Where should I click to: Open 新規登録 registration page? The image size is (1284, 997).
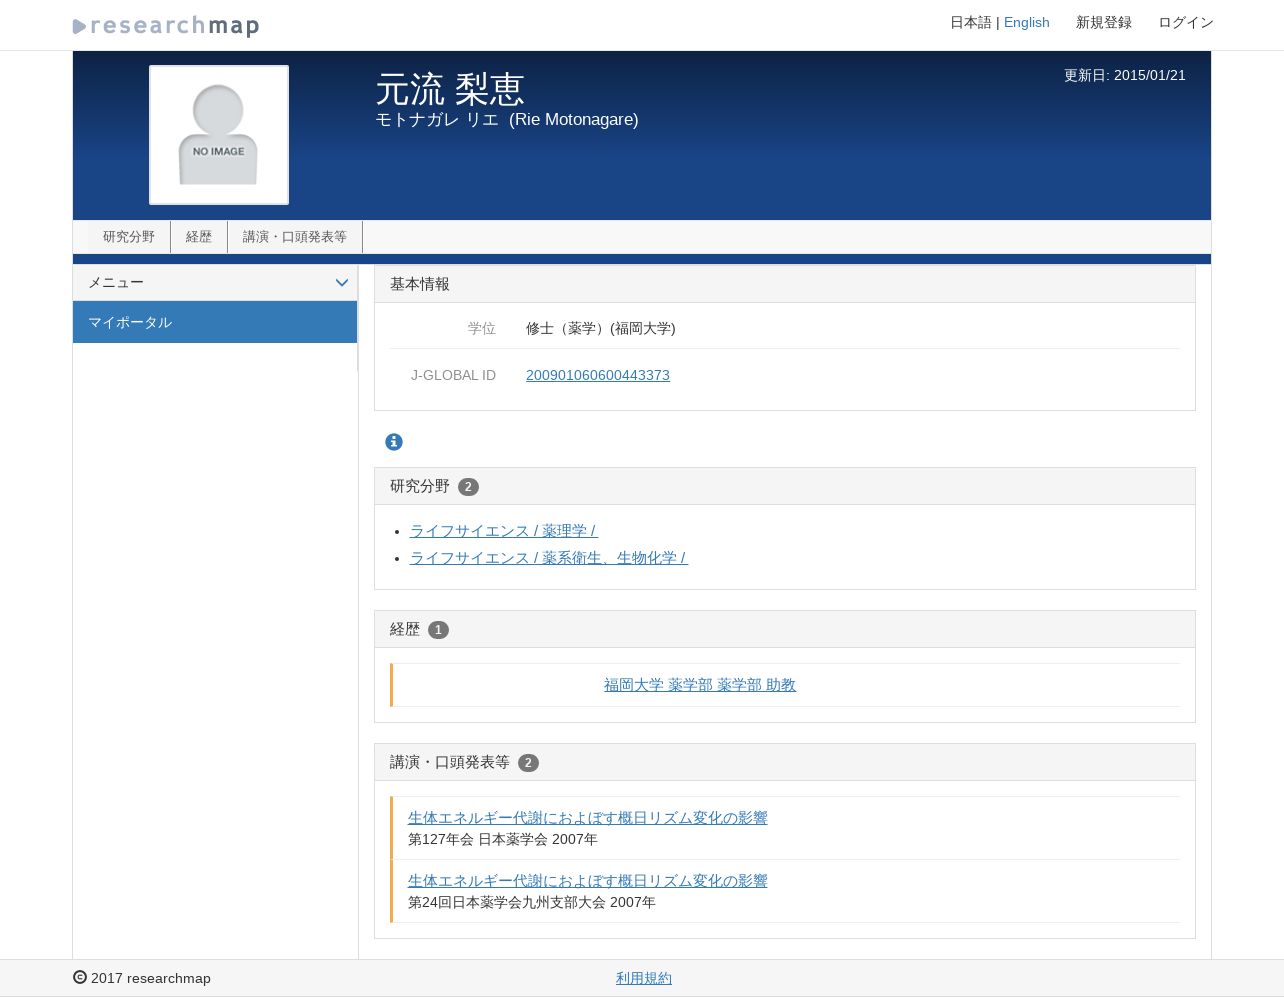coord(1104,22)
